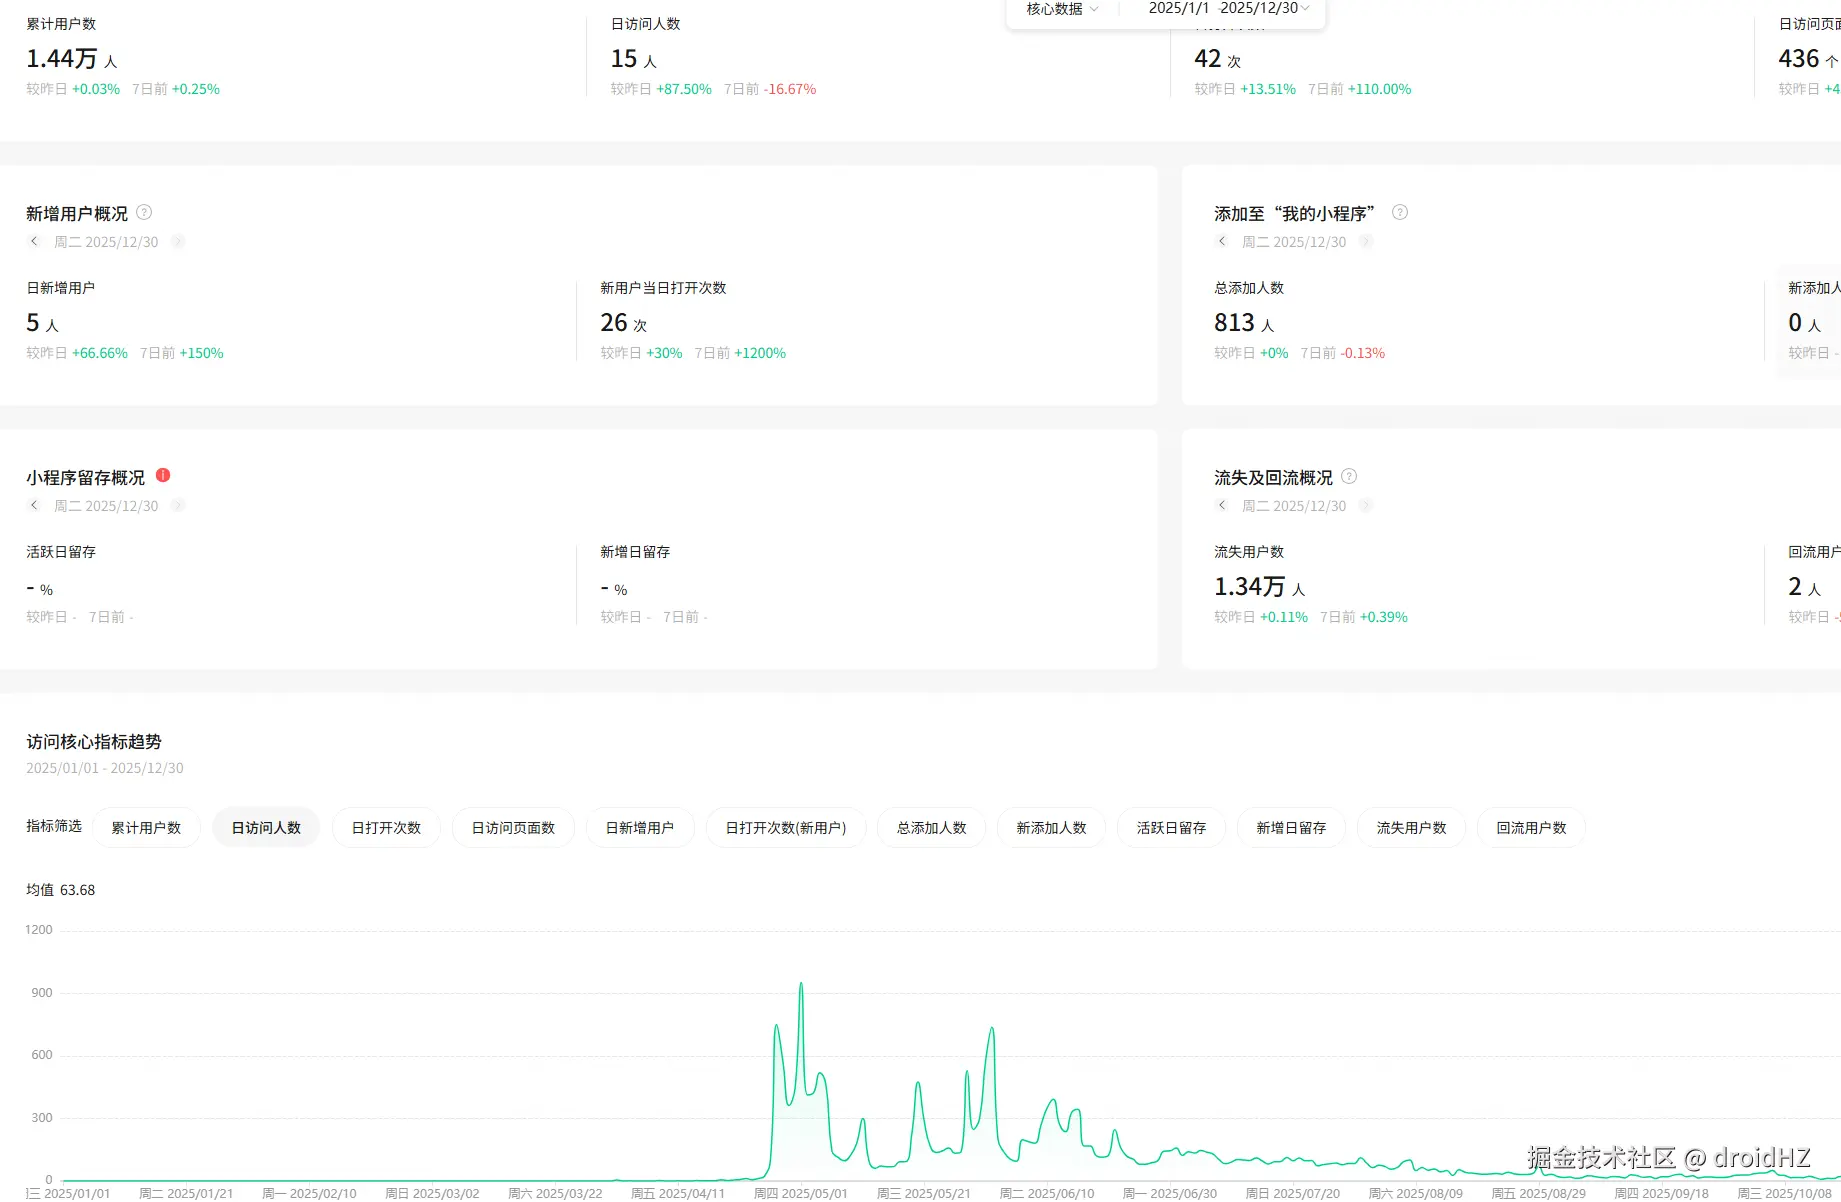Image resolution: width=1841 pixels, height=1202 pixels.
Task: Click the 42 次 value
Action: (x=1217, y=60)
